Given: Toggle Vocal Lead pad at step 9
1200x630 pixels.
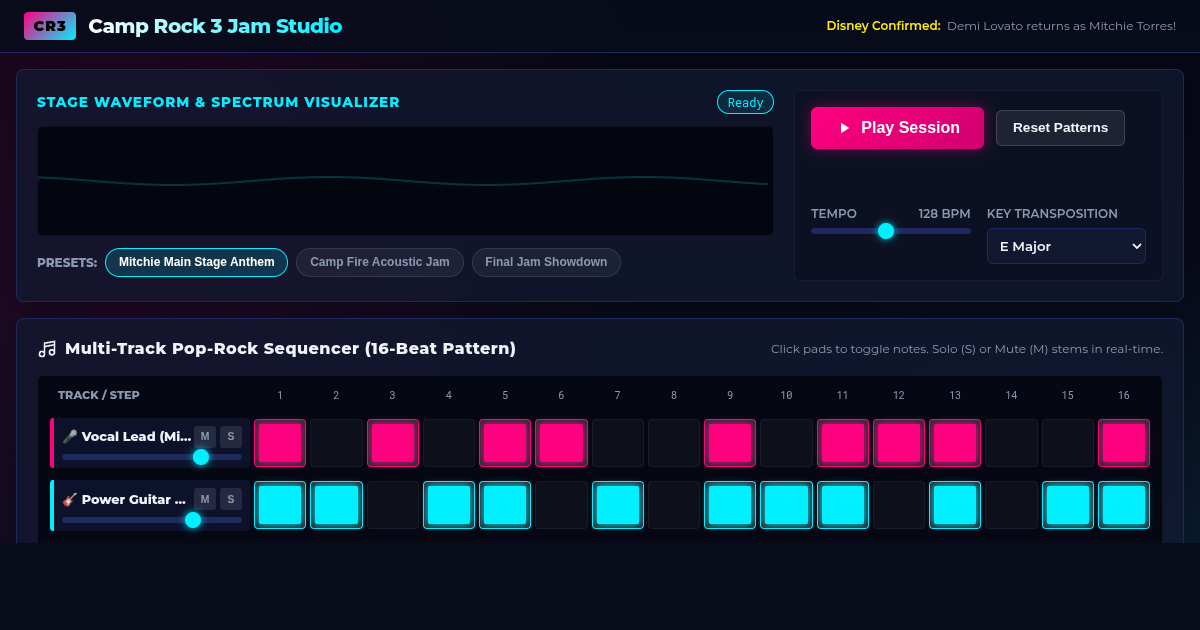Looking at the screenshot, I should [730, 443].
